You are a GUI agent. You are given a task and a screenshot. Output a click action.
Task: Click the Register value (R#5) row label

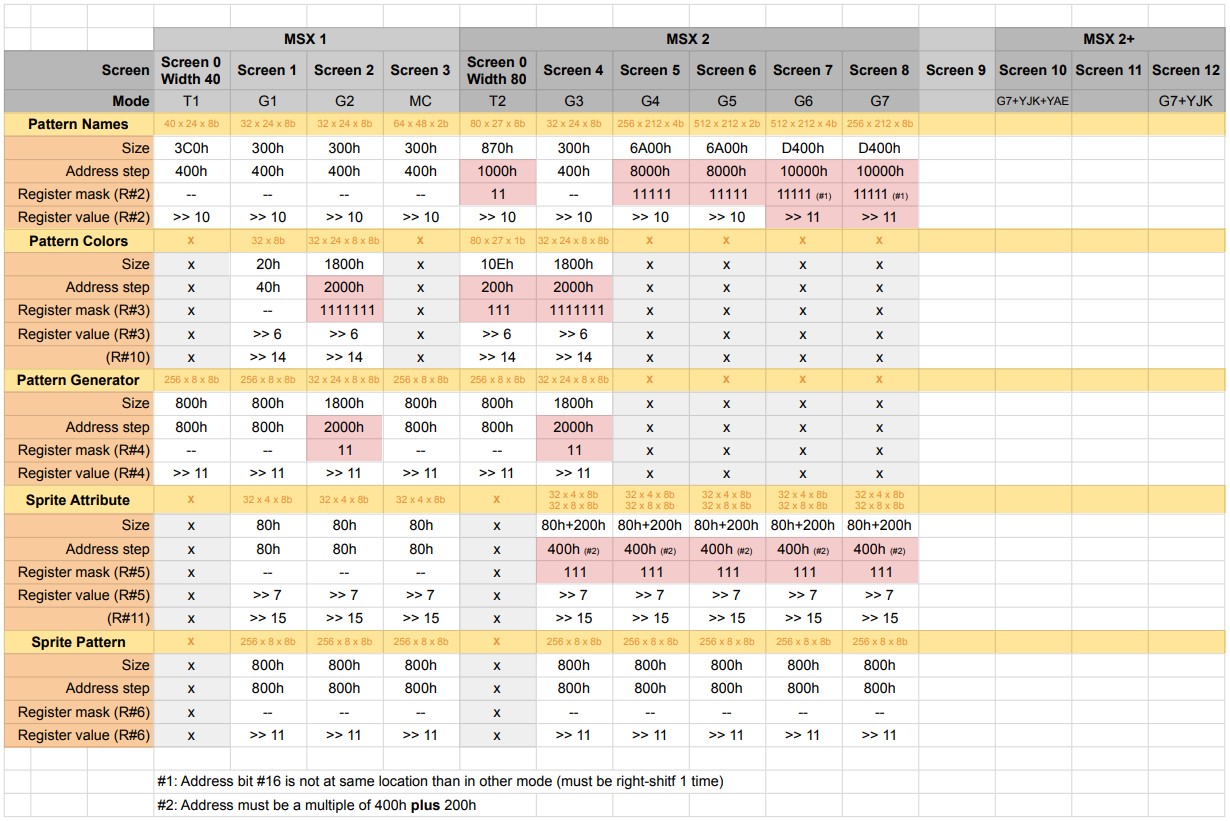point(79,595)
